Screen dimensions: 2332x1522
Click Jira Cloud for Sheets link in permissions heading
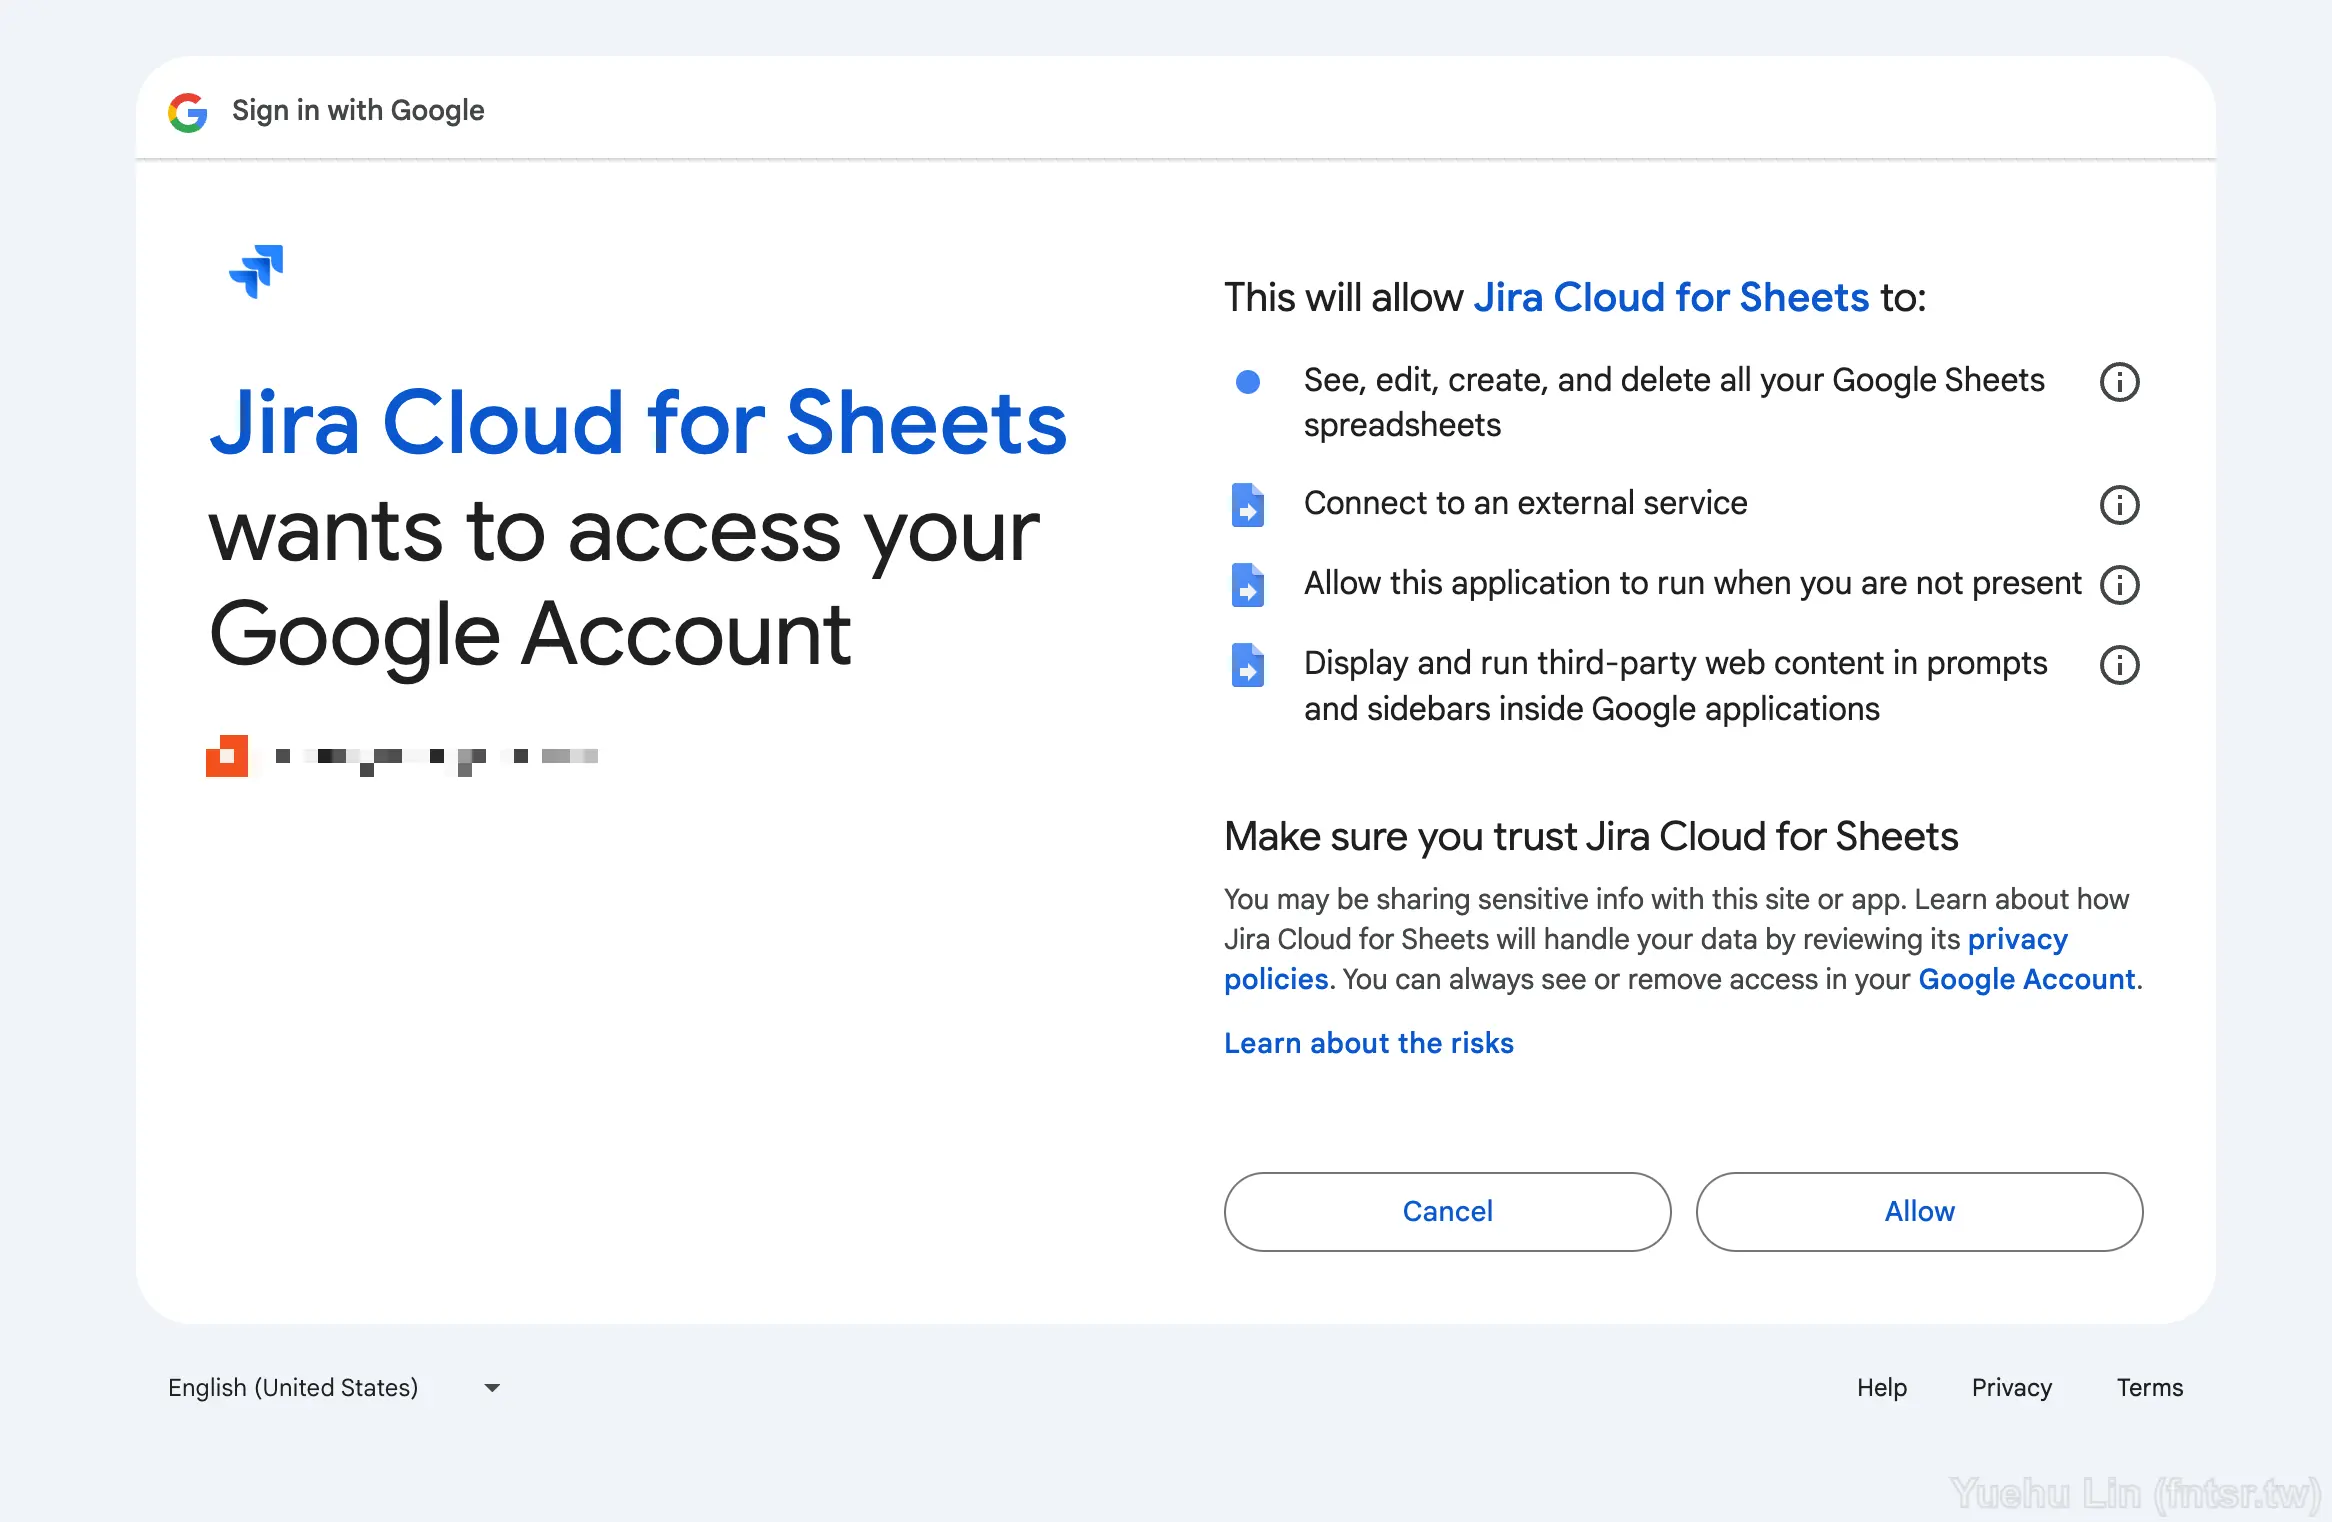(1671, 298)
